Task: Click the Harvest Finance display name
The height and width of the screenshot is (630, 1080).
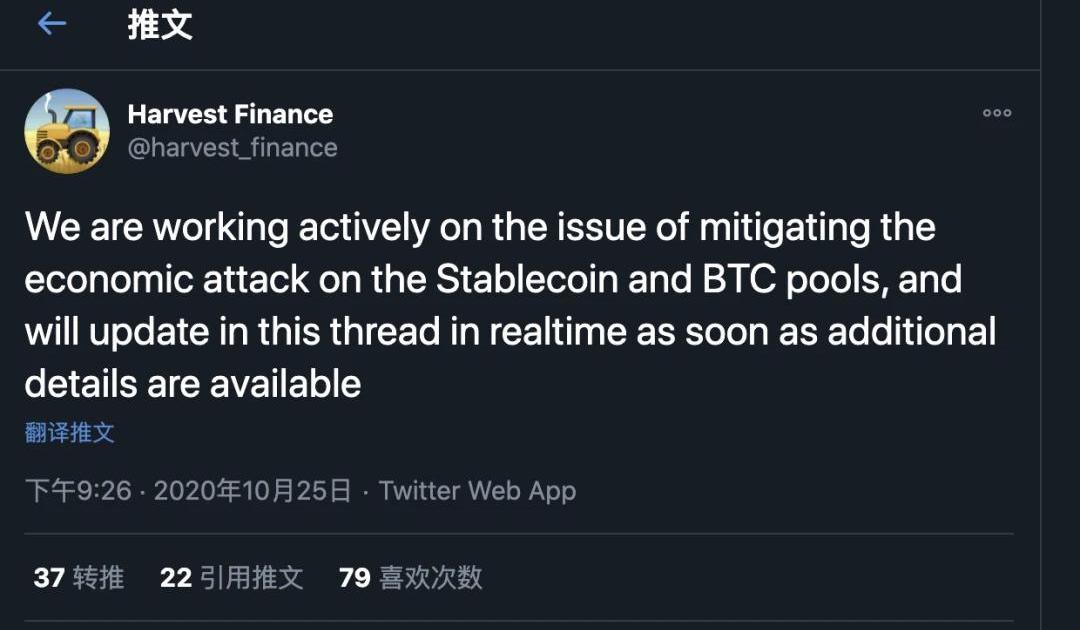Action: (230, 114)
